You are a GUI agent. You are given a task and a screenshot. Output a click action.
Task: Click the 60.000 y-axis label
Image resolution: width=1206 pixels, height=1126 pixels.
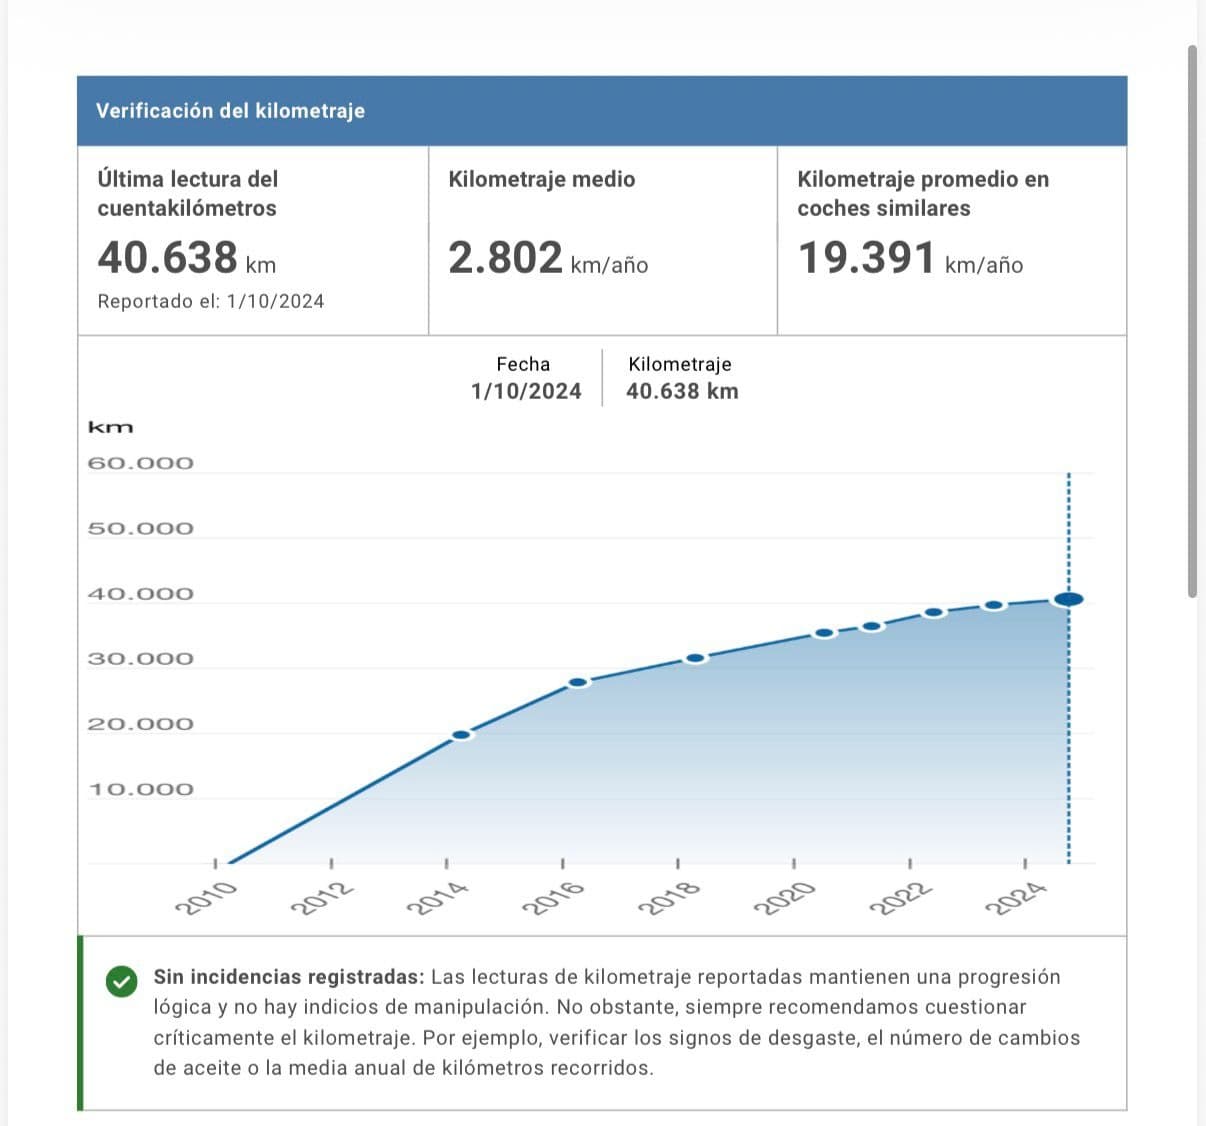click(x=140, y=463)
